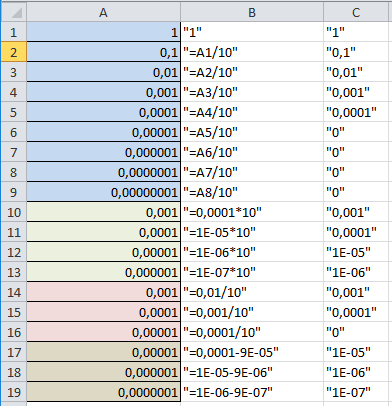
Task: Click cell C2 showing "0,1"
Action: tap(356, 52)
